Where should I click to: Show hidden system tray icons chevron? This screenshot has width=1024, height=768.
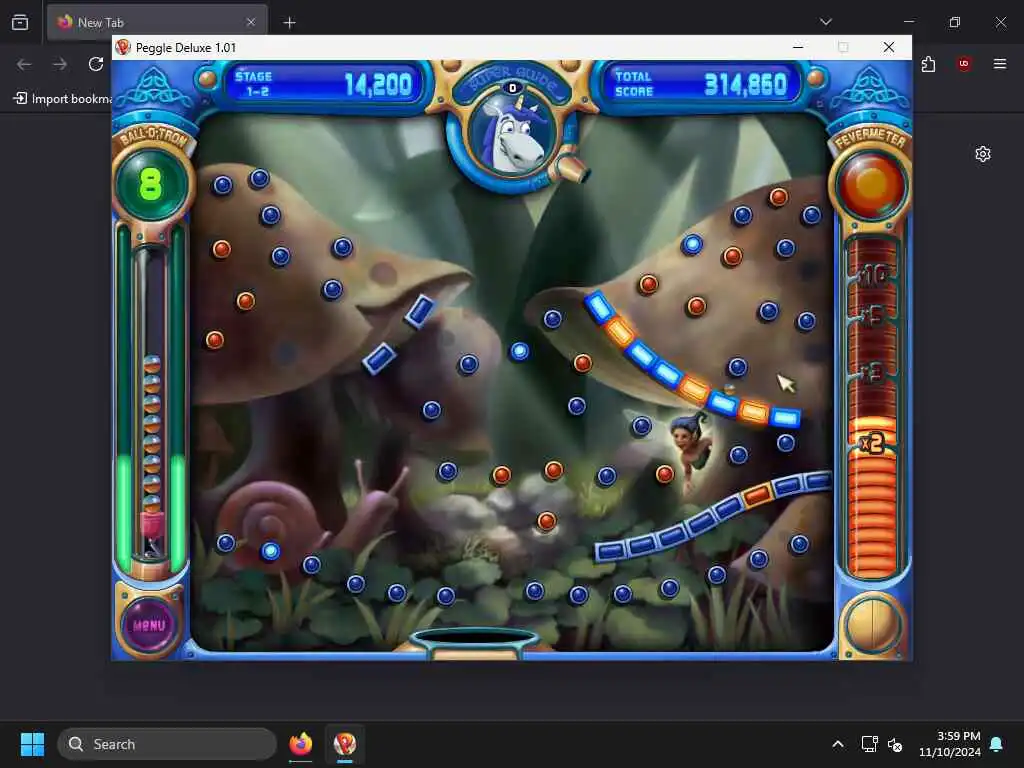click(x=838, y=744)
